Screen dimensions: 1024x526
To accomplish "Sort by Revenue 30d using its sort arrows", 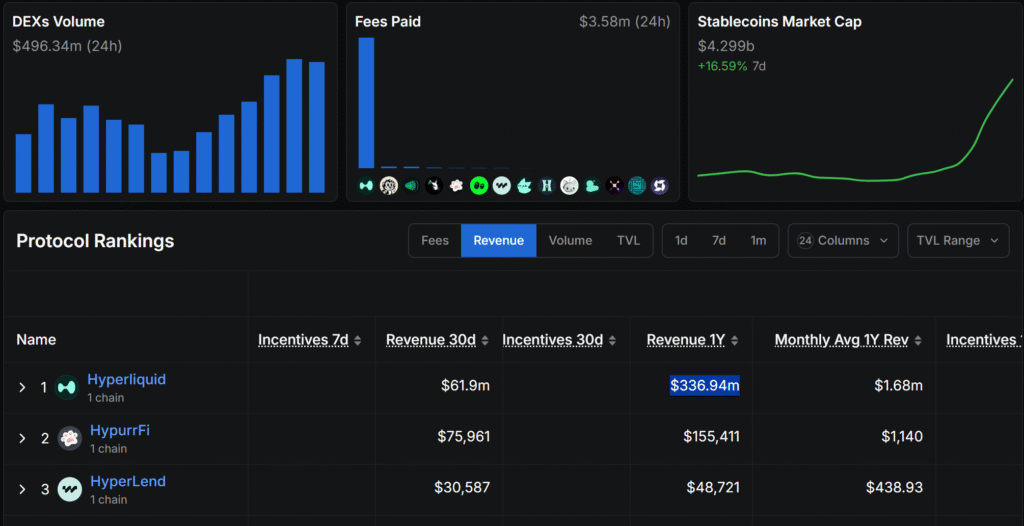I will [x=485, y=341].
